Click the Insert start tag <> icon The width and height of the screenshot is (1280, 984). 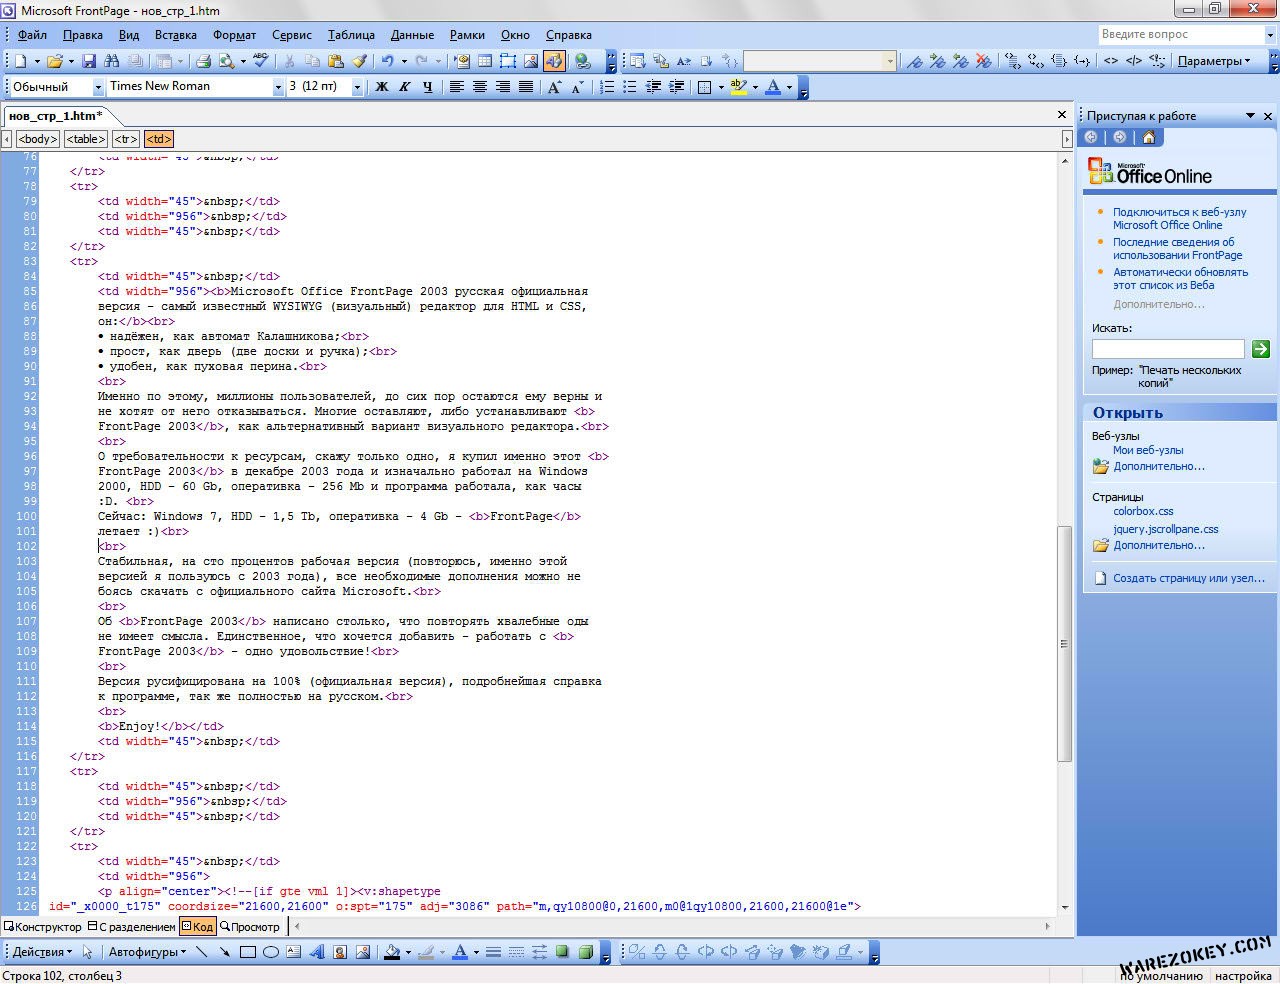pyautogui.click(x=1110, y=61)
